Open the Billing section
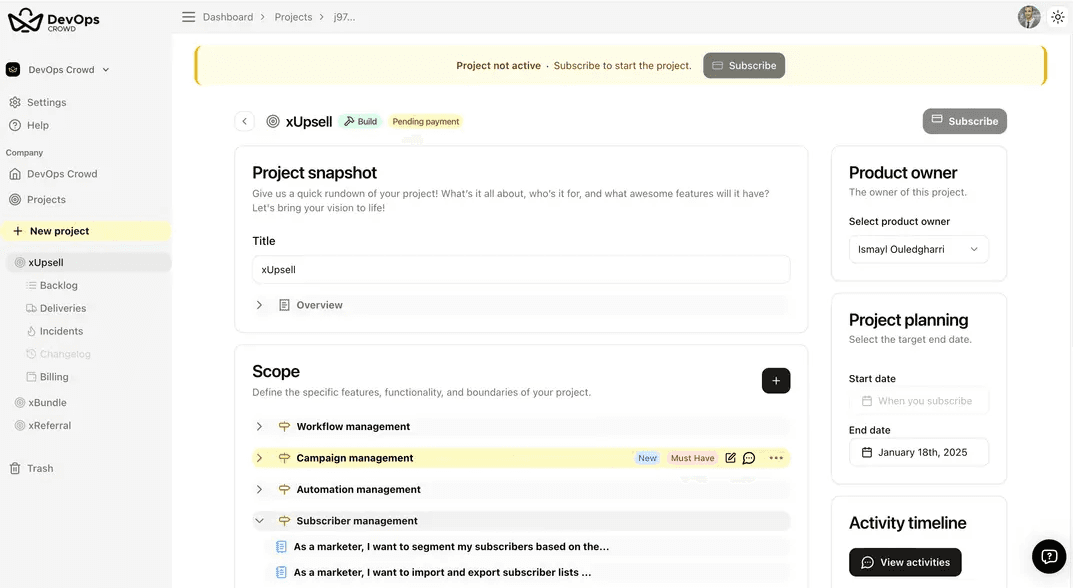Screen dimensions: 1073x588 (54, 376)
